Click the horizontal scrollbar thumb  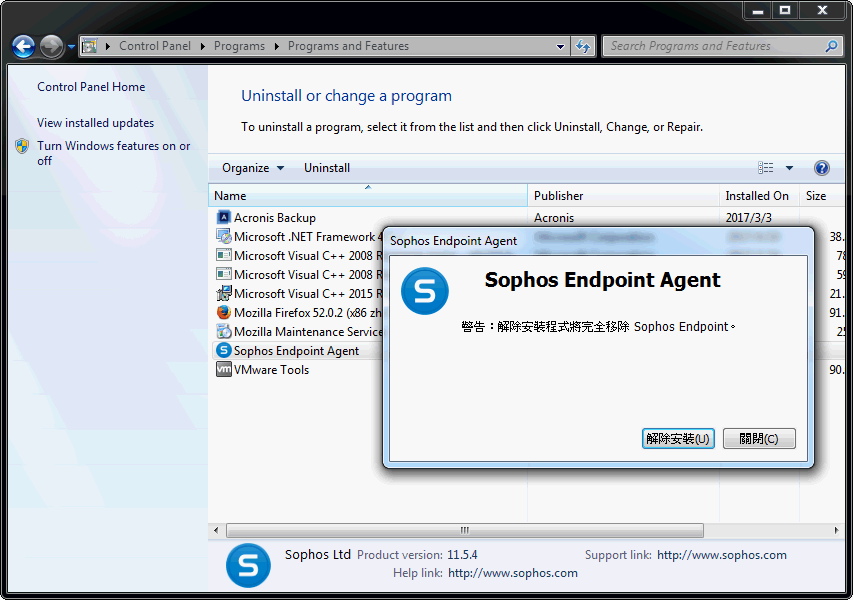point(465,530)
